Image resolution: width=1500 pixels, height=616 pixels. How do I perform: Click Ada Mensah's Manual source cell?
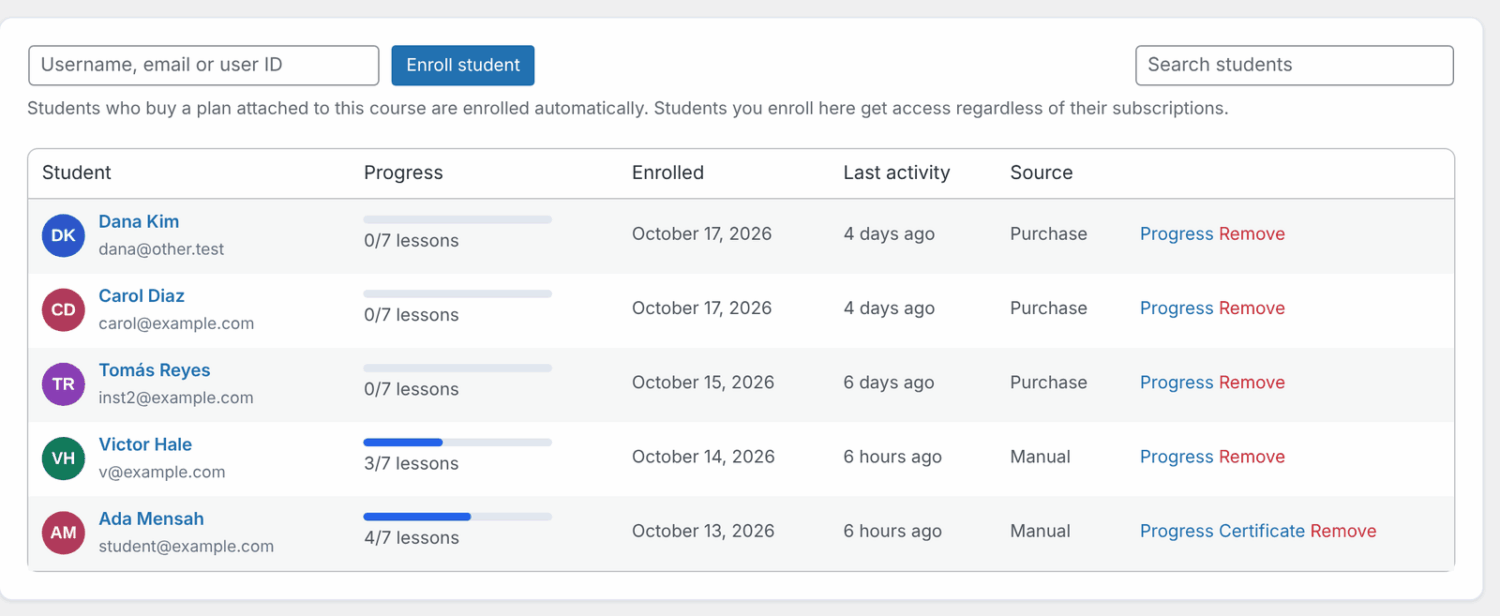point(1040,531)
